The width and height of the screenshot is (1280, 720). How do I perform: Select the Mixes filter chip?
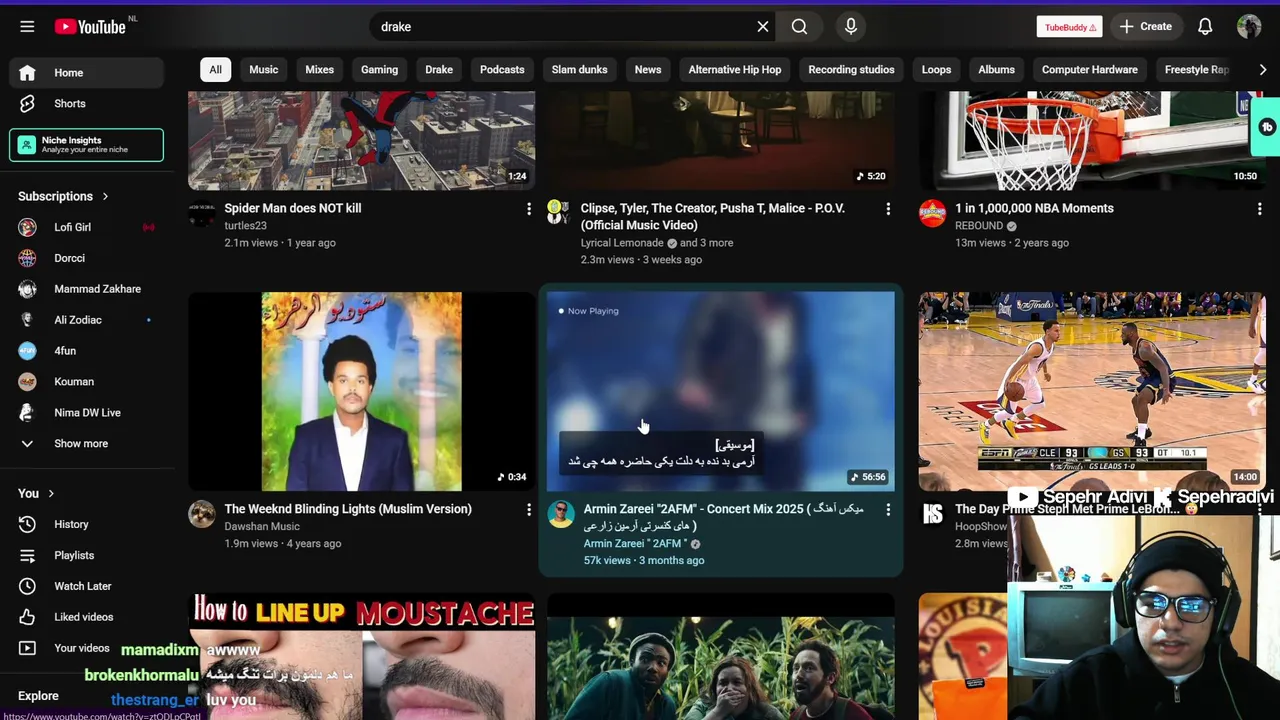pyautogui.click(x=320, y=69)
